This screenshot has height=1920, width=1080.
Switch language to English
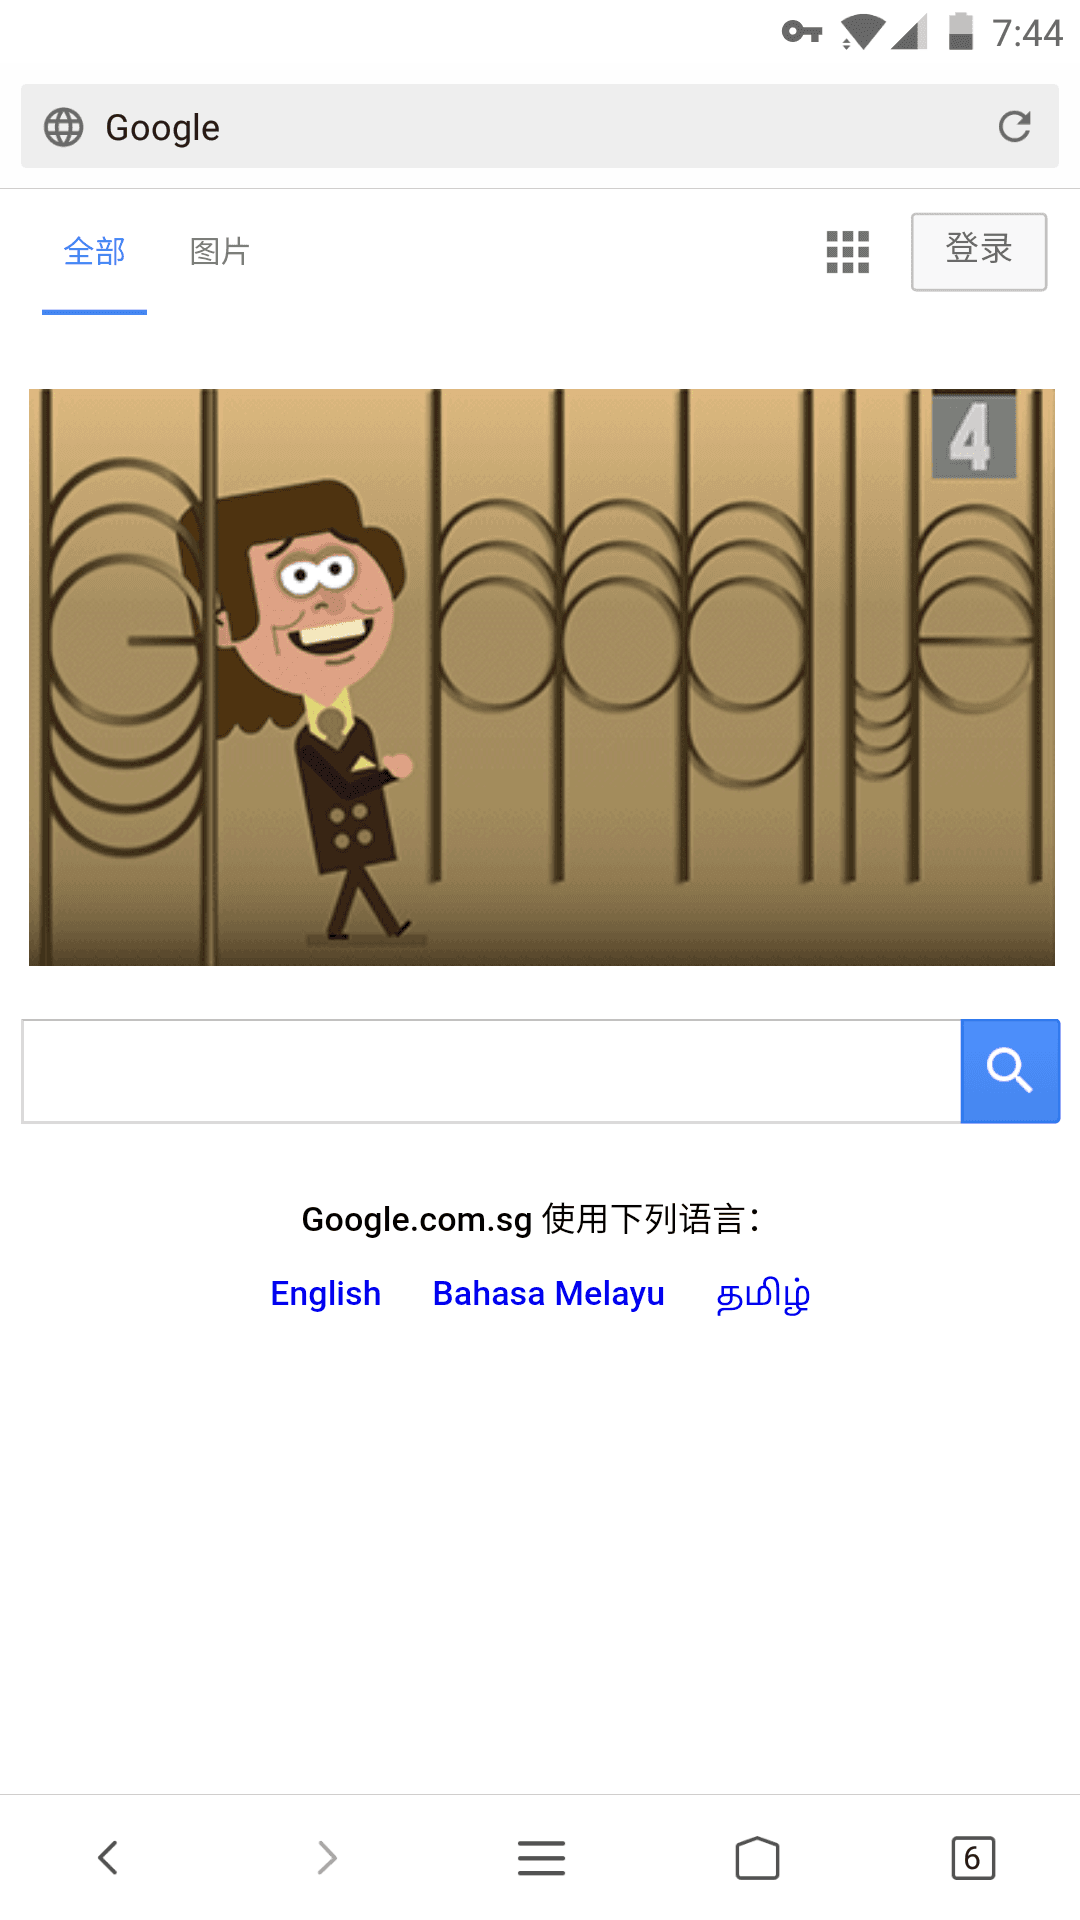(x=326, y=1294)
